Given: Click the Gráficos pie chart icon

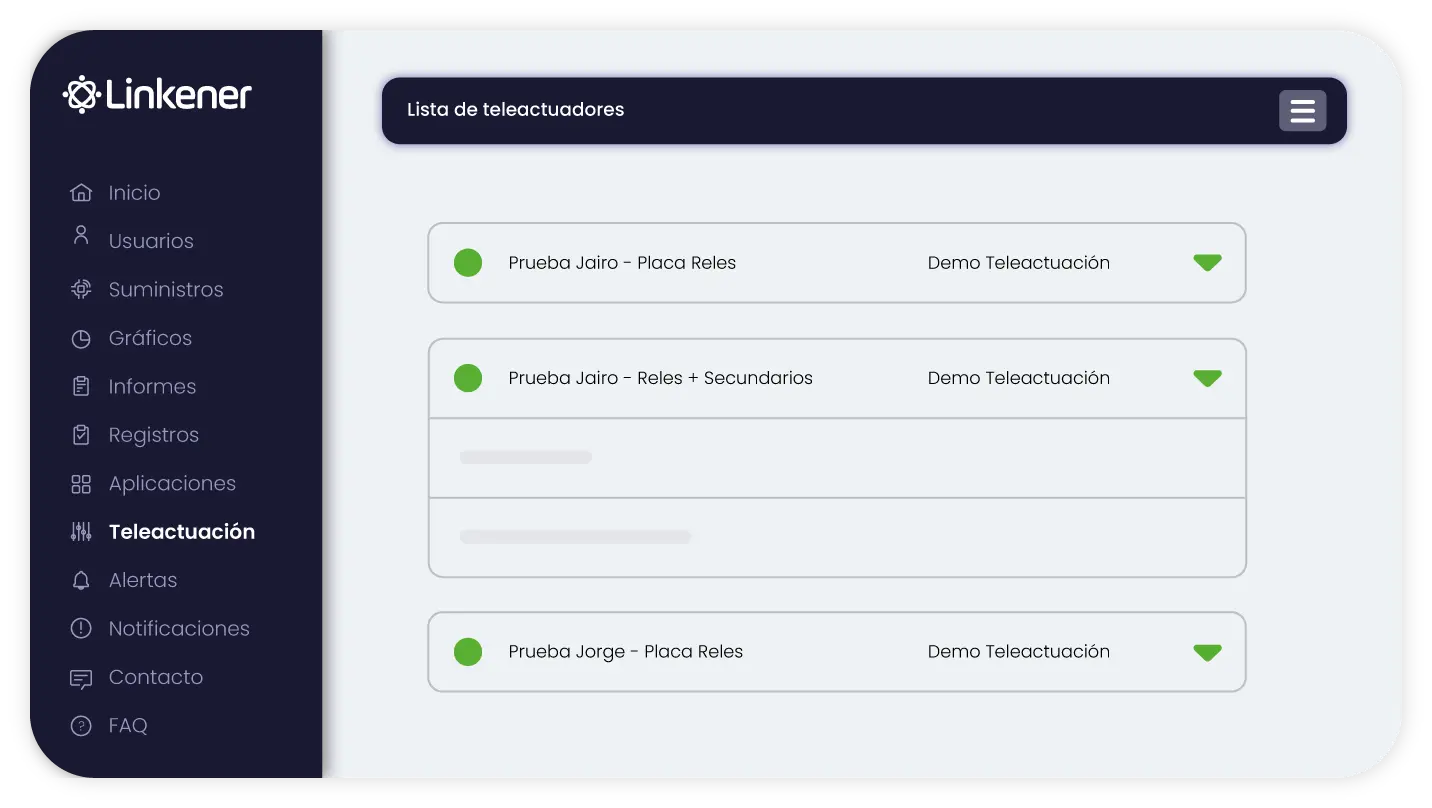Looking at the screenshot, I should (x=81, y=339).
